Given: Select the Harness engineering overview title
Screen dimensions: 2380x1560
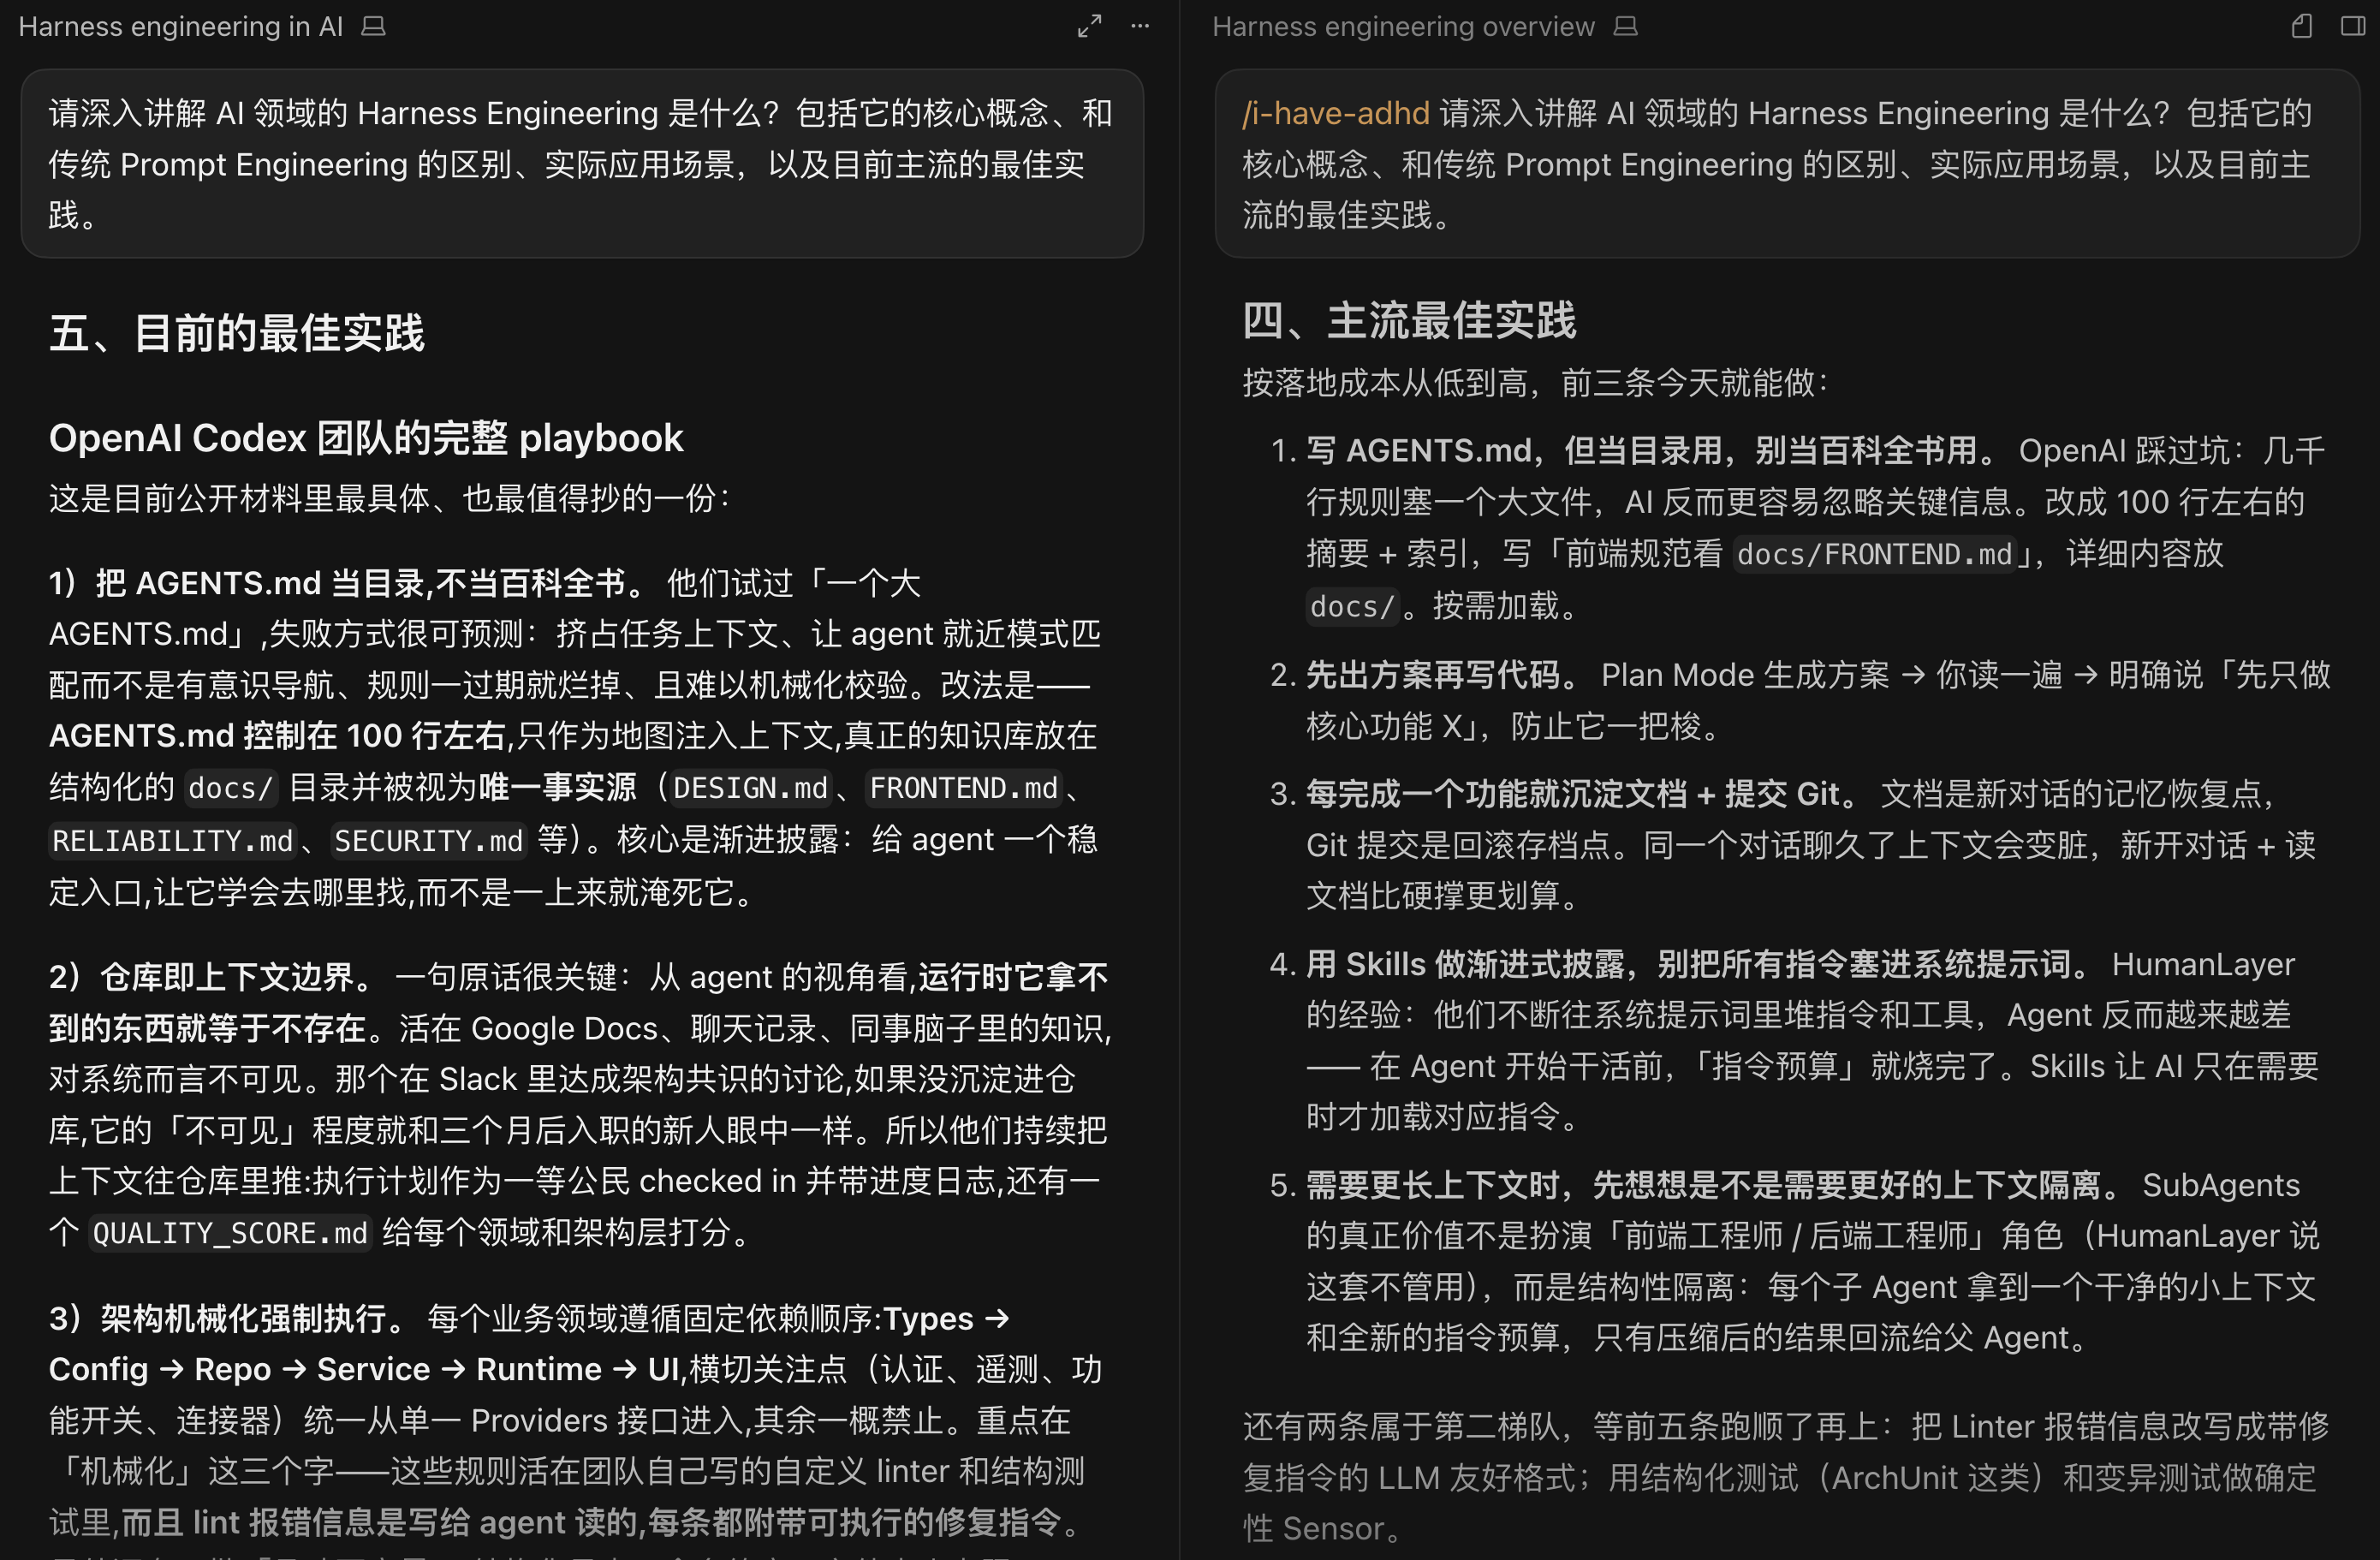Looking at the screenshot, I should click(1403, 27).
